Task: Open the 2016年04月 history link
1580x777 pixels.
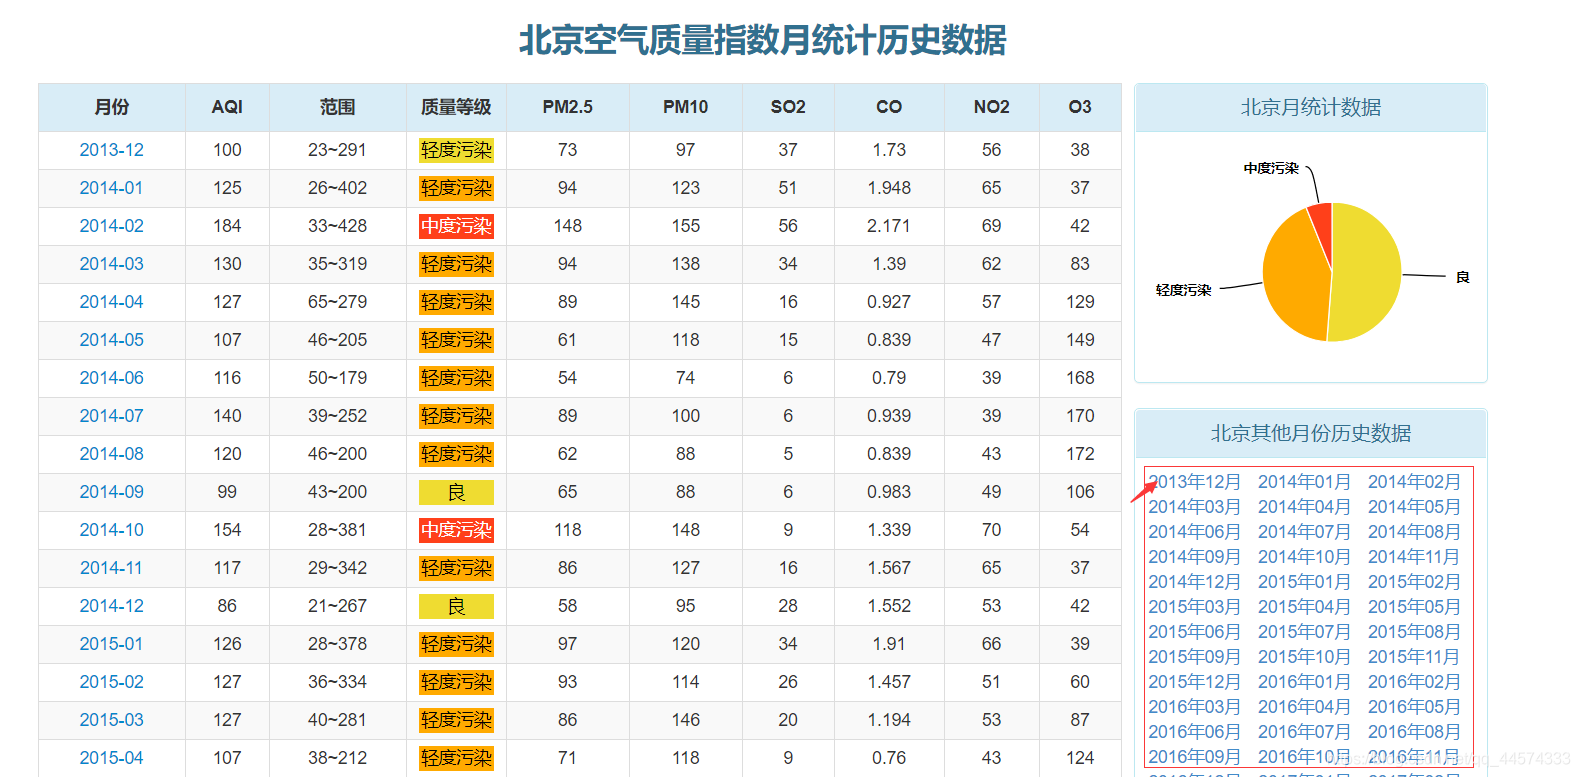Action: coord(1304,707)
